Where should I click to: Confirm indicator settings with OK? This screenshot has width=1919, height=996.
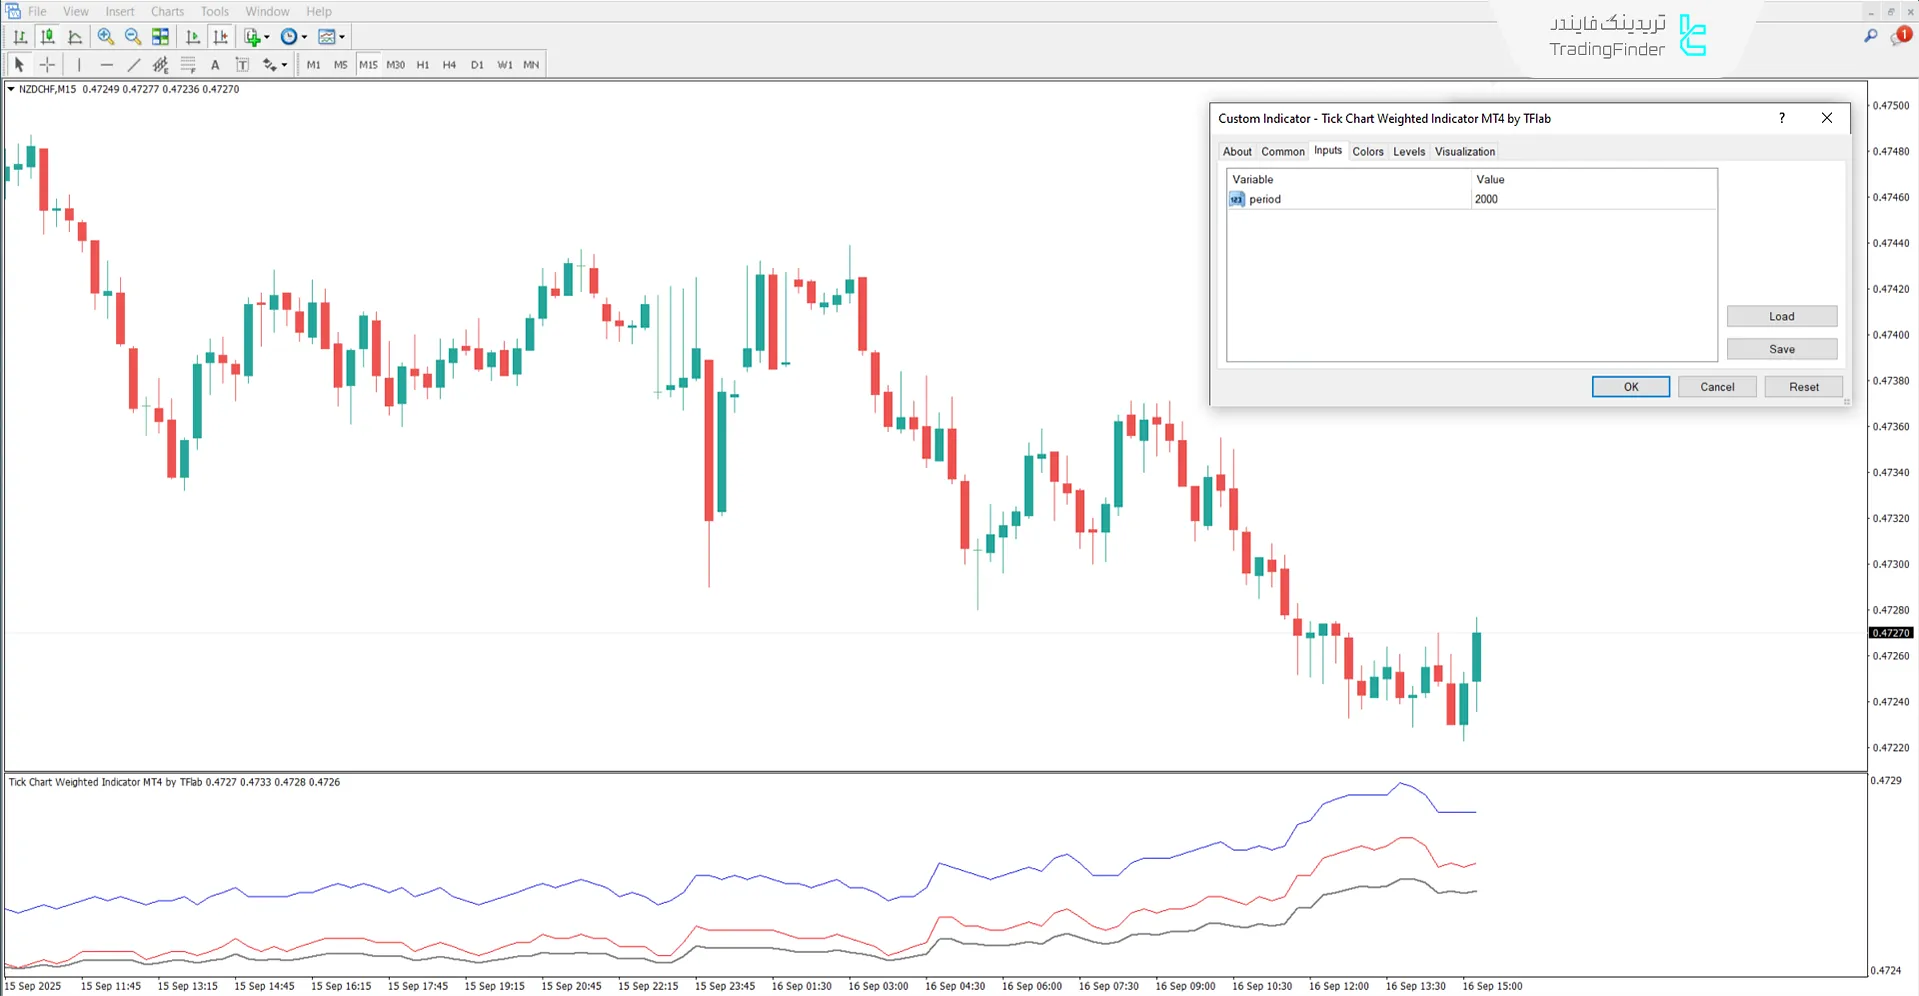click(x=1630, y=387)
